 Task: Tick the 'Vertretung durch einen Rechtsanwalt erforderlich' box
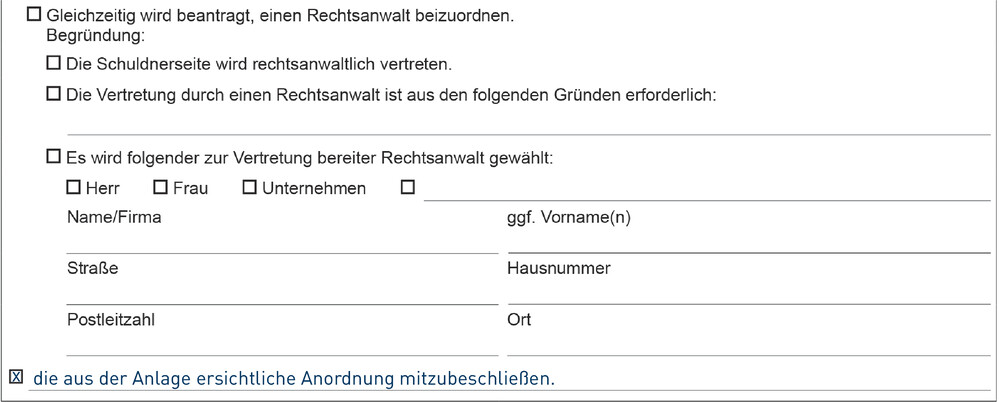click(x=54, y=95)
